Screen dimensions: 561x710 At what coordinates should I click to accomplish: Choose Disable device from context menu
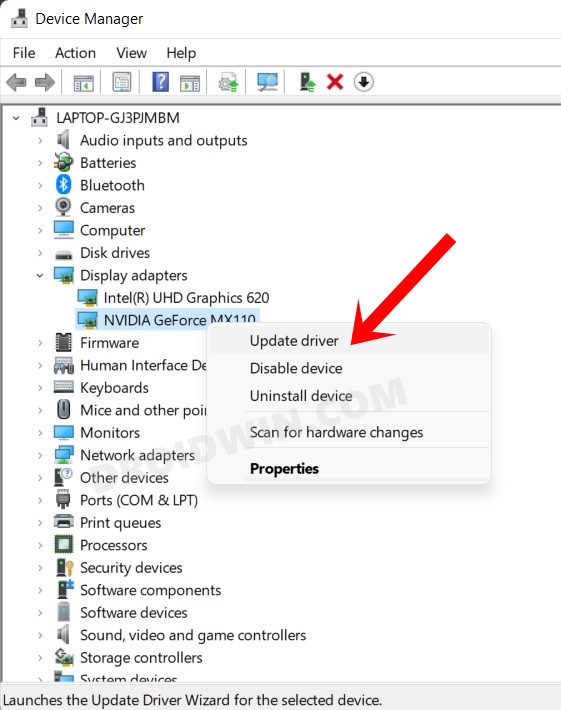coord(349,368)
